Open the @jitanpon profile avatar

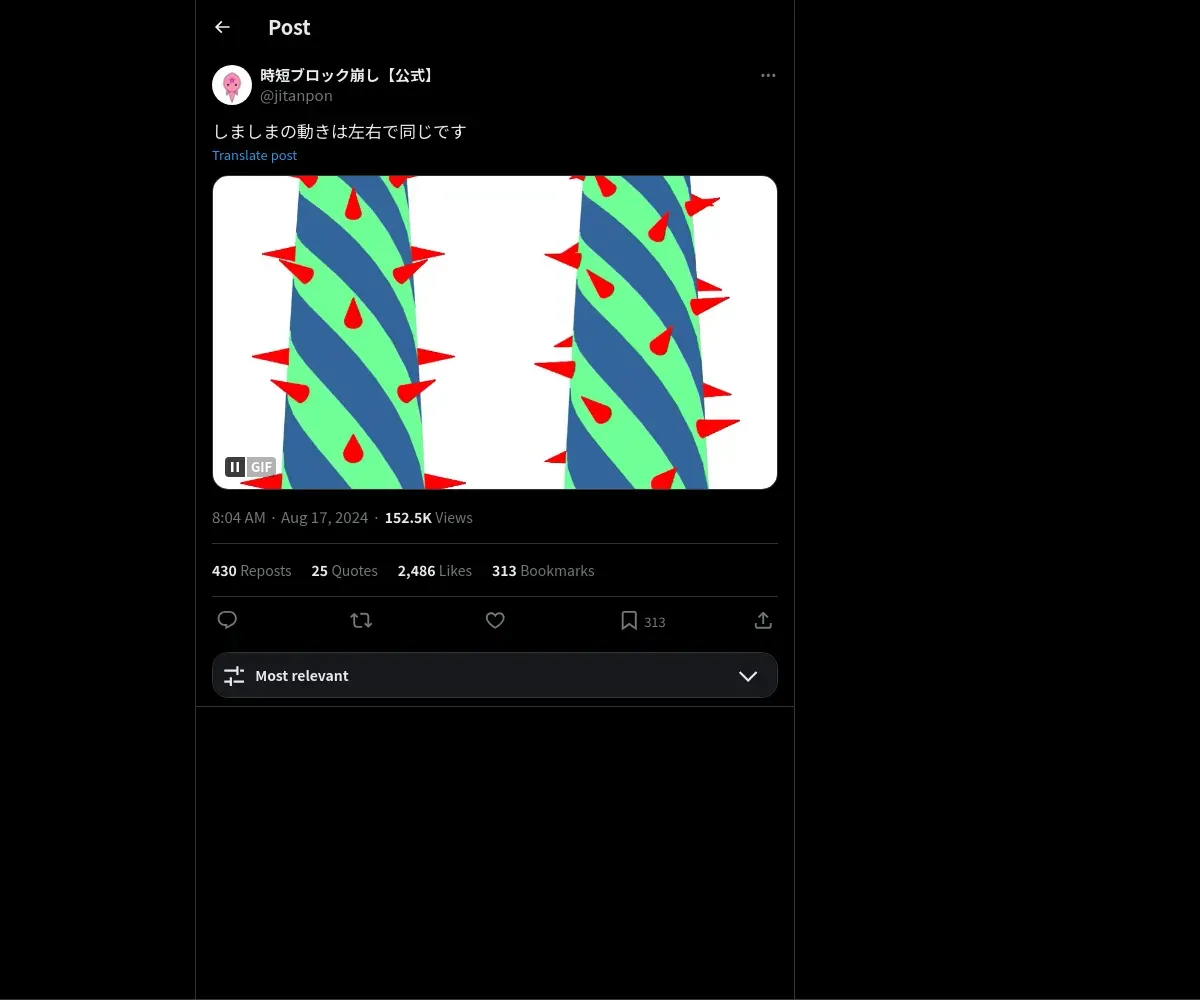[x=232, y=85]
